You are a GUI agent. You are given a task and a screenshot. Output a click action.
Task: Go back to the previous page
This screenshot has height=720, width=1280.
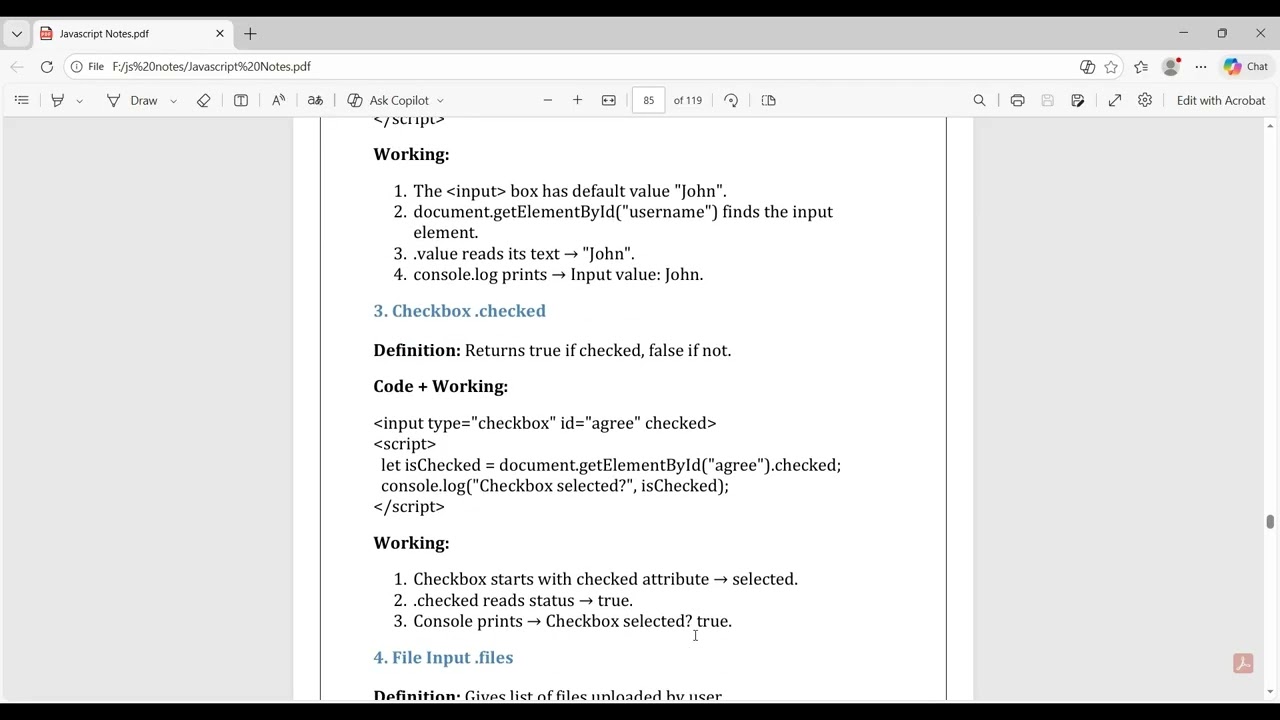pos(17,67)
